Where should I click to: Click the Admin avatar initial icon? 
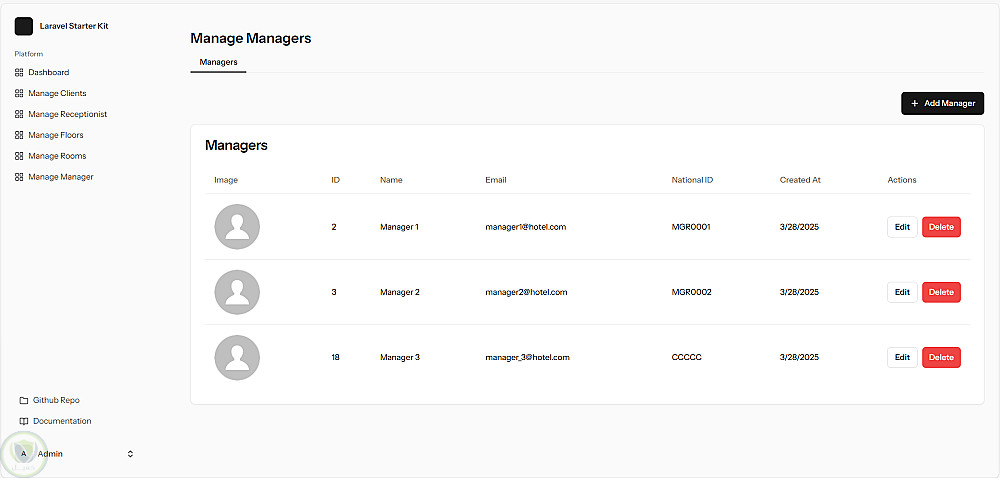tap(24, 454)
